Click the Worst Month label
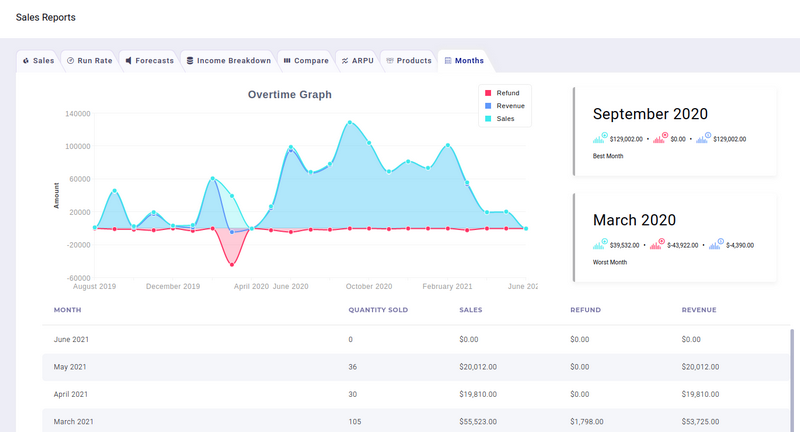 click(610, 262)
